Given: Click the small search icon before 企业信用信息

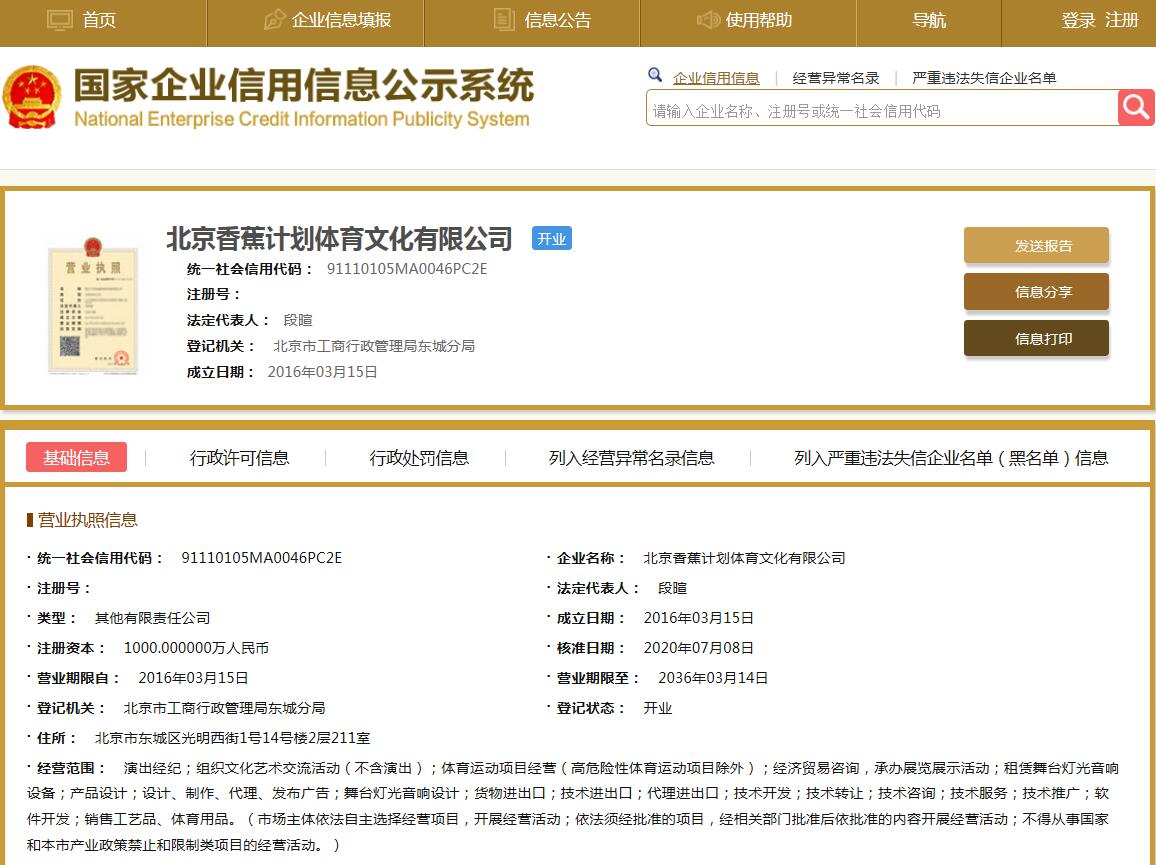Looking at the screenshot, I should pyautogui.click(x=655, y=74).
